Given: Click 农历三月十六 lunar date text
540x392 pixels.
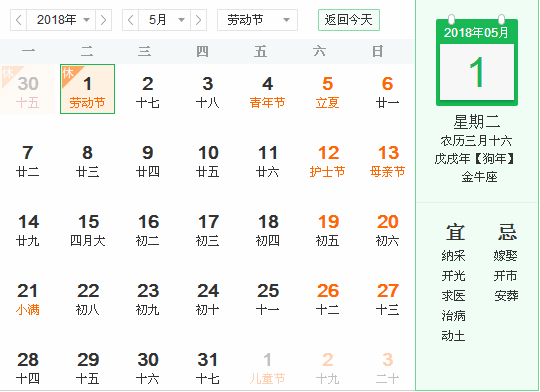Looking at the screenshot, I should [x=476, y=141].
